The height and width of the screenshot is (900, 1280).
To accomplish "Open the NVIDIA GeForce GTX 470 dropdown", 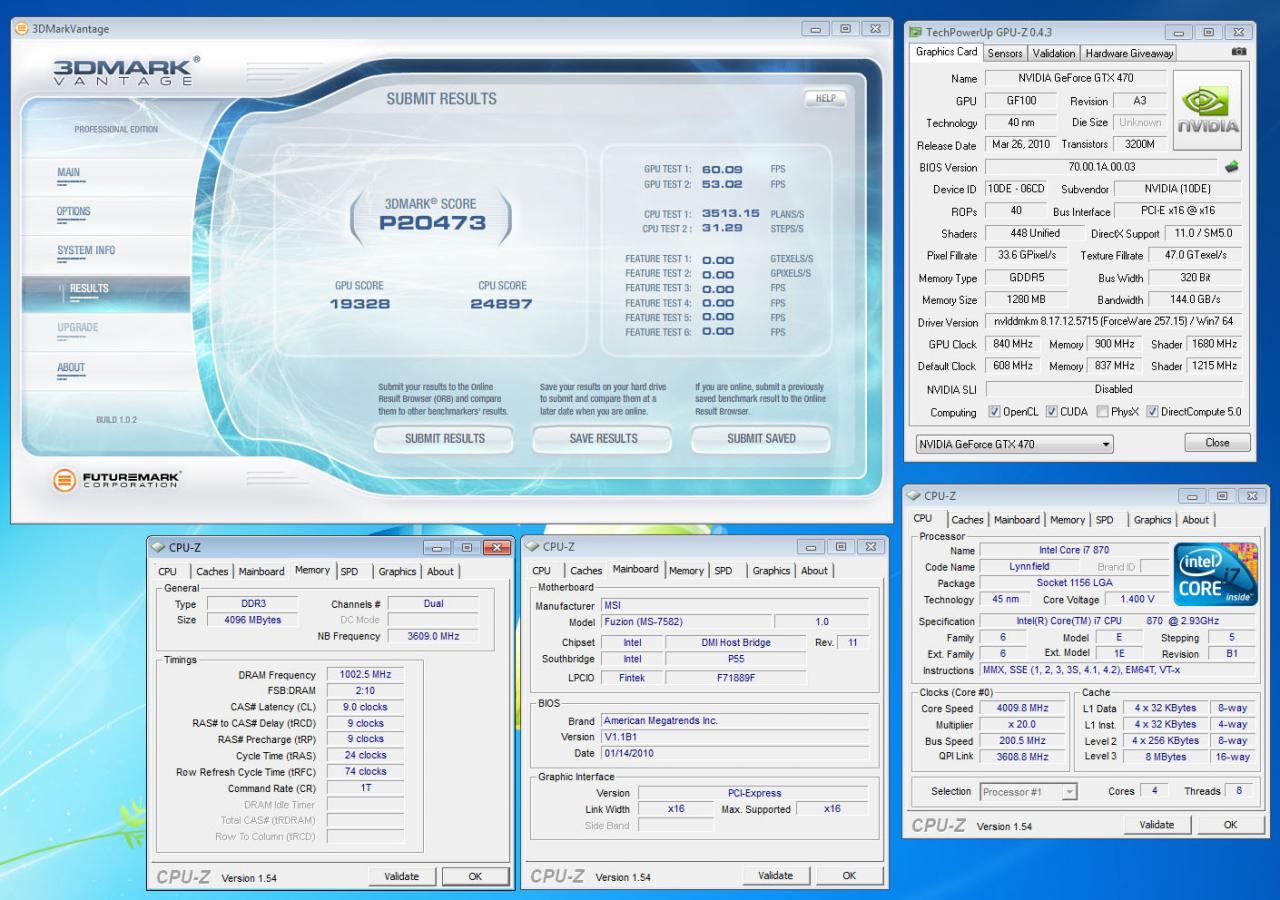I will tap(1014, 444).
